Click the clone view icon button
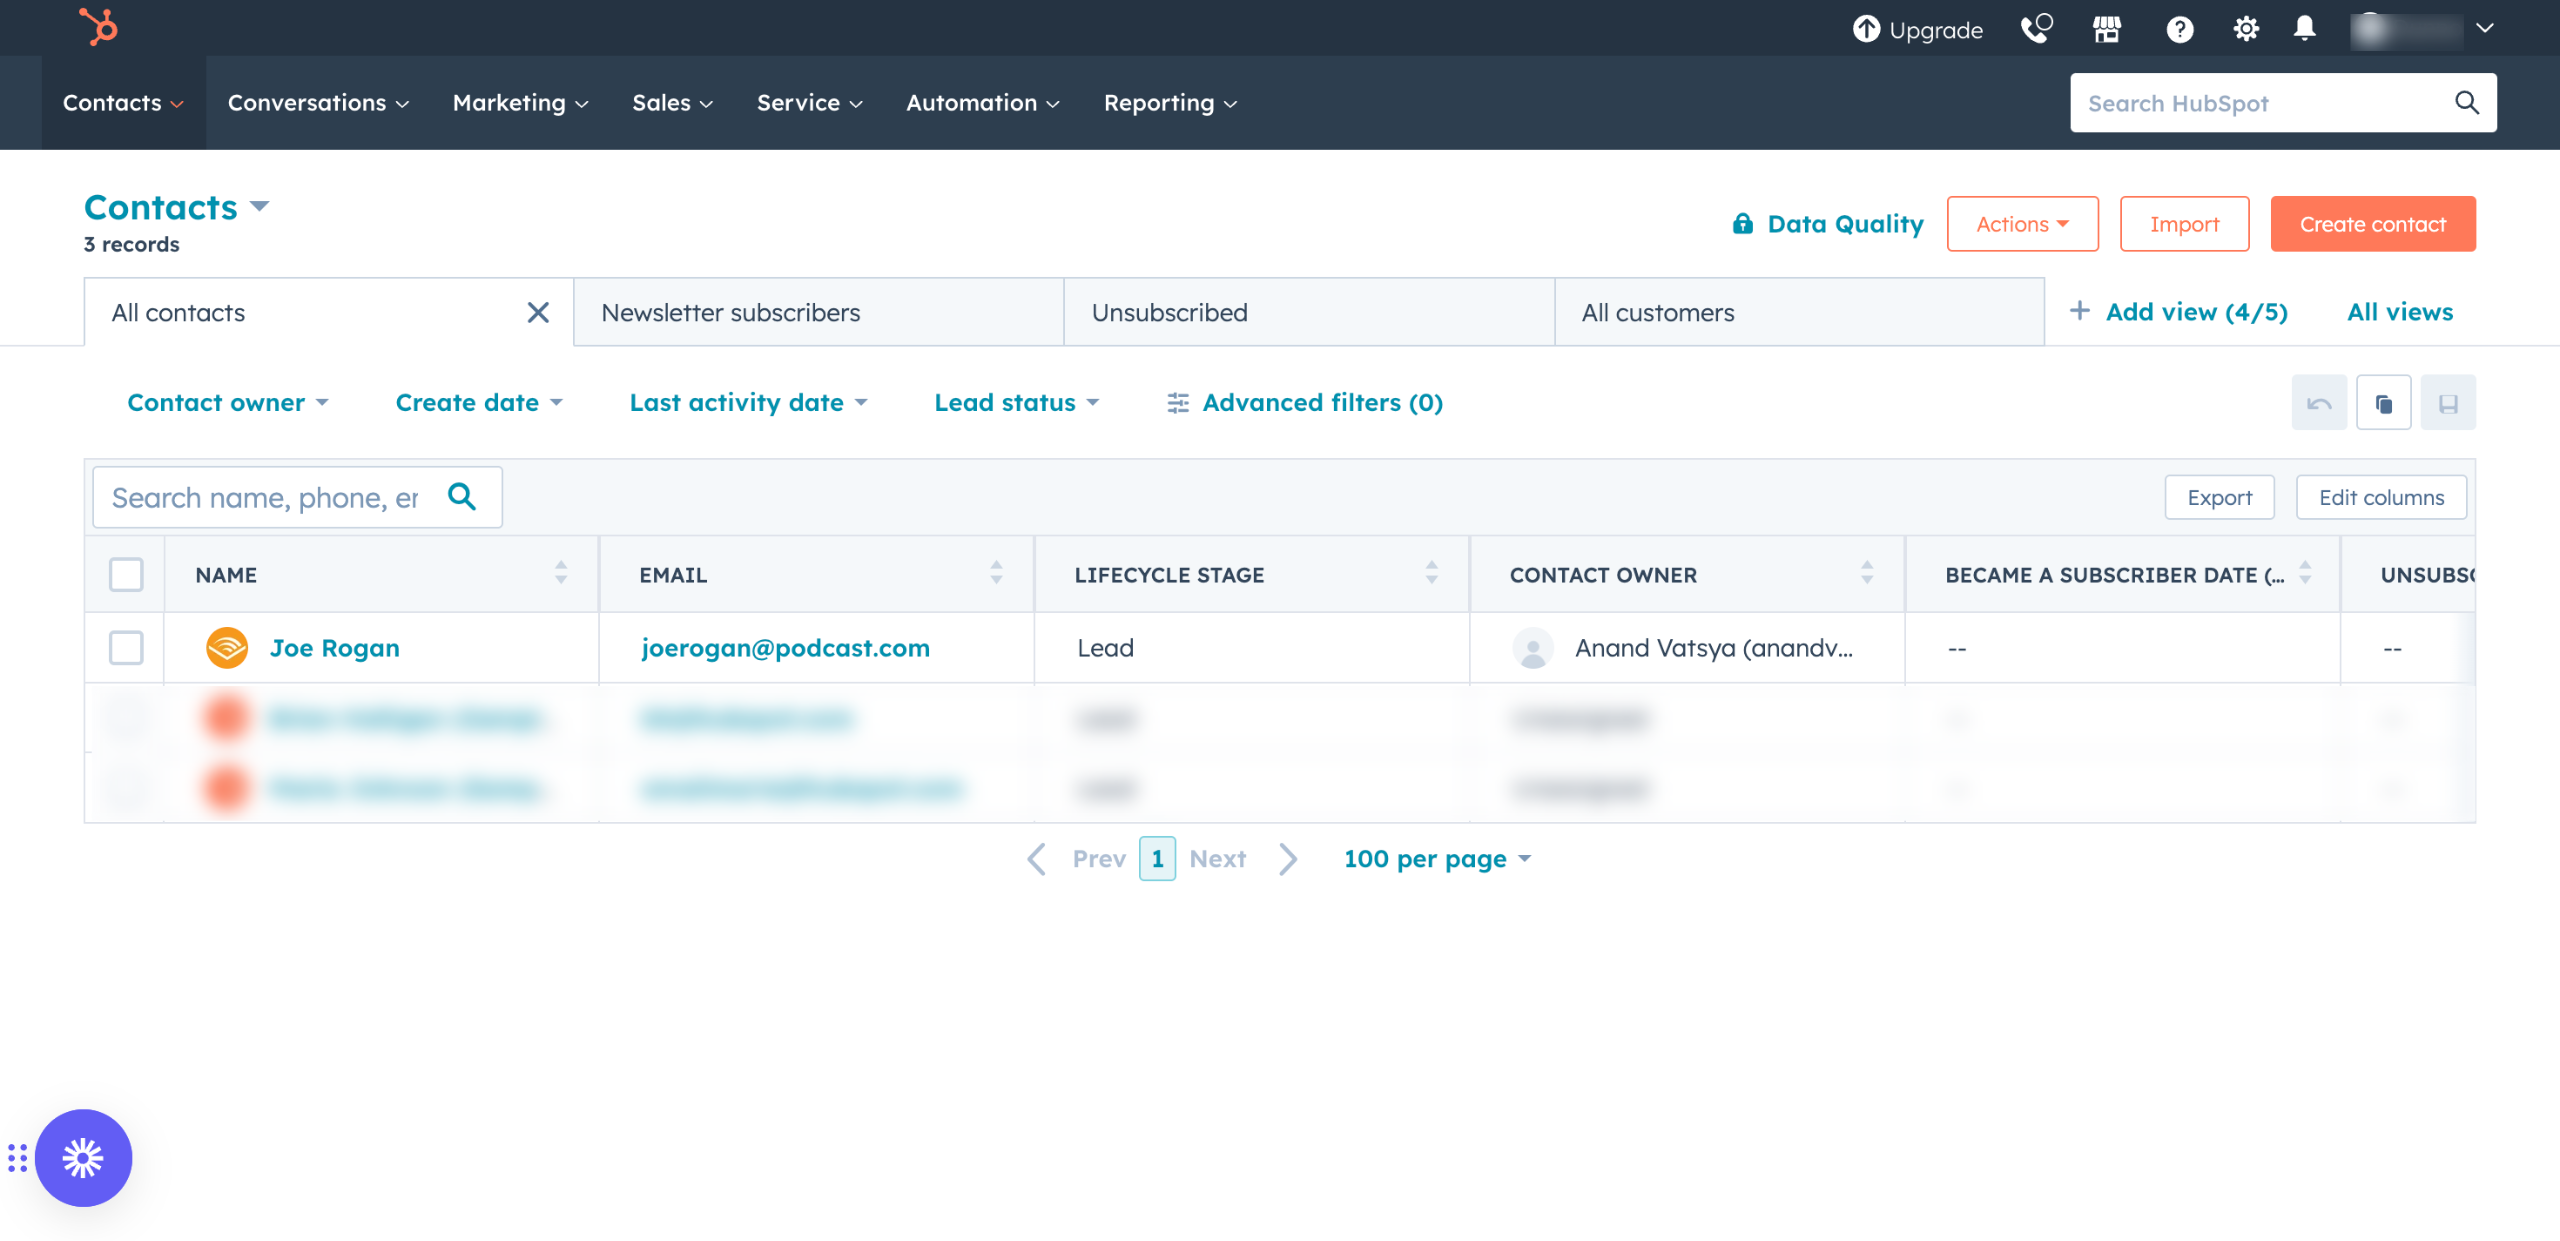The height and width of the screenshot is (1241, 2560). (2384, 403)
